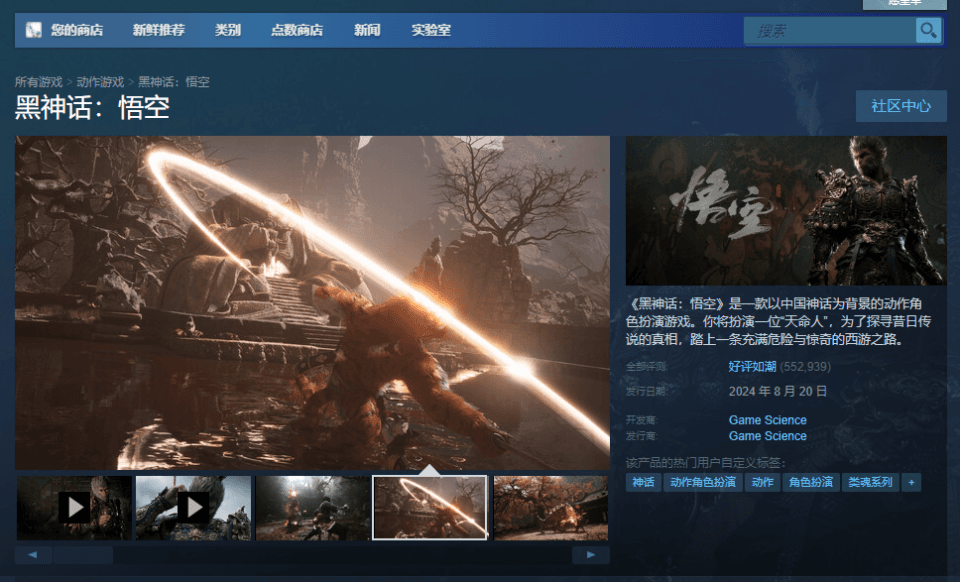Viewport: 960px width, 582px height.
Task: Open the 类别 menu
Action: pyautogui.click(x=228, y=30)
